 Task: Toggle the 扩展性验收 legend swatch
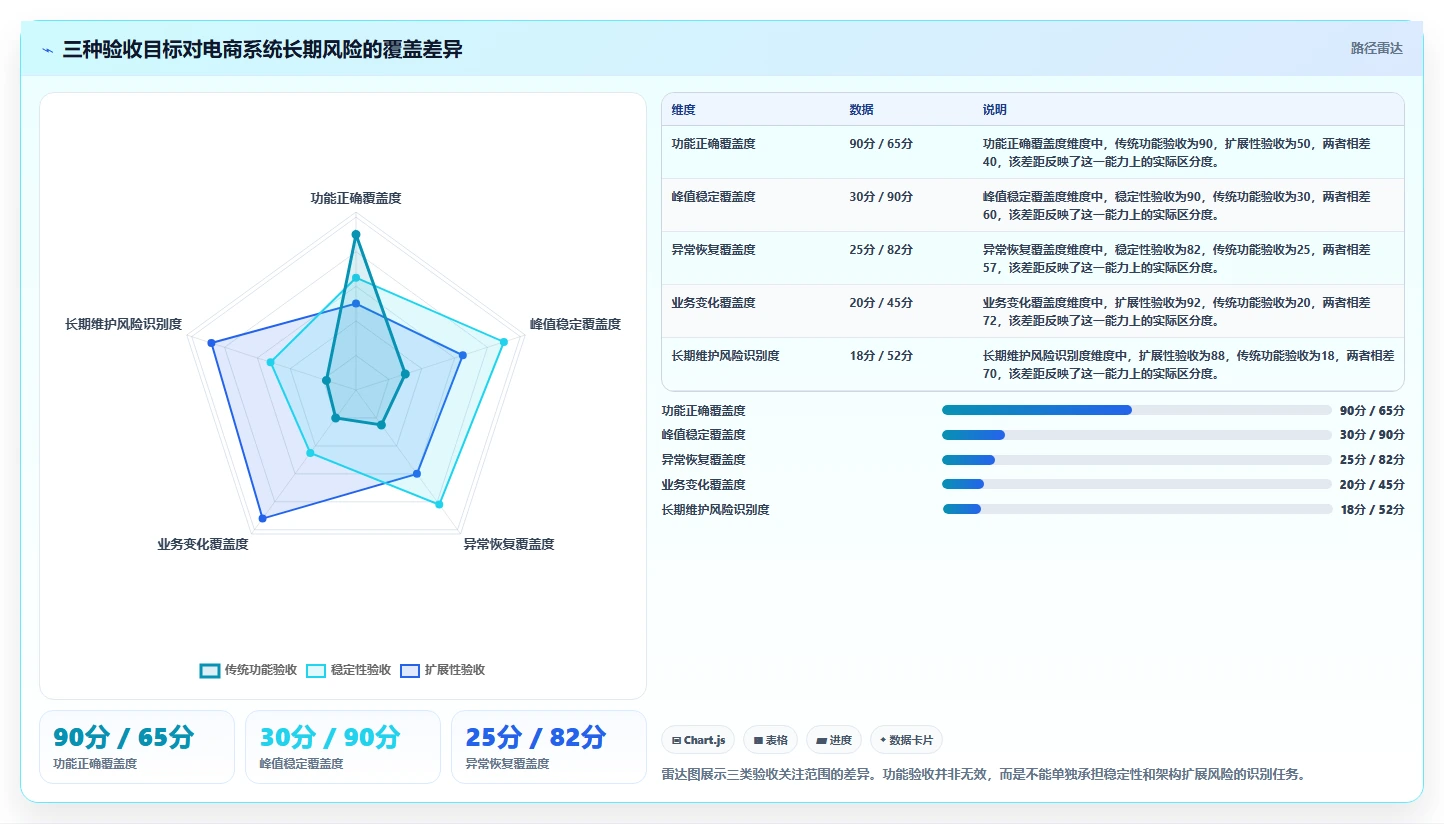(409, 670)
